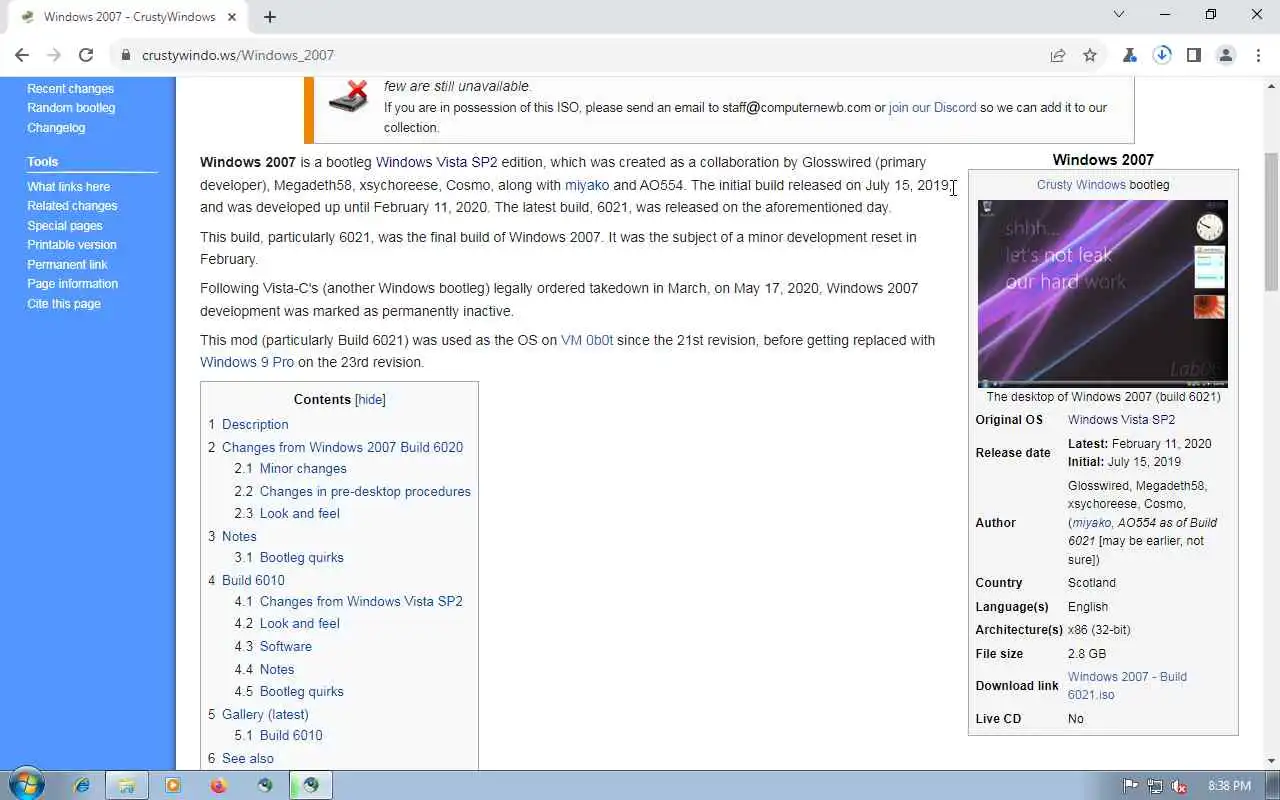
Task: Open the Windows 2007 desktop screenshot
Action: coord(1103,293)
